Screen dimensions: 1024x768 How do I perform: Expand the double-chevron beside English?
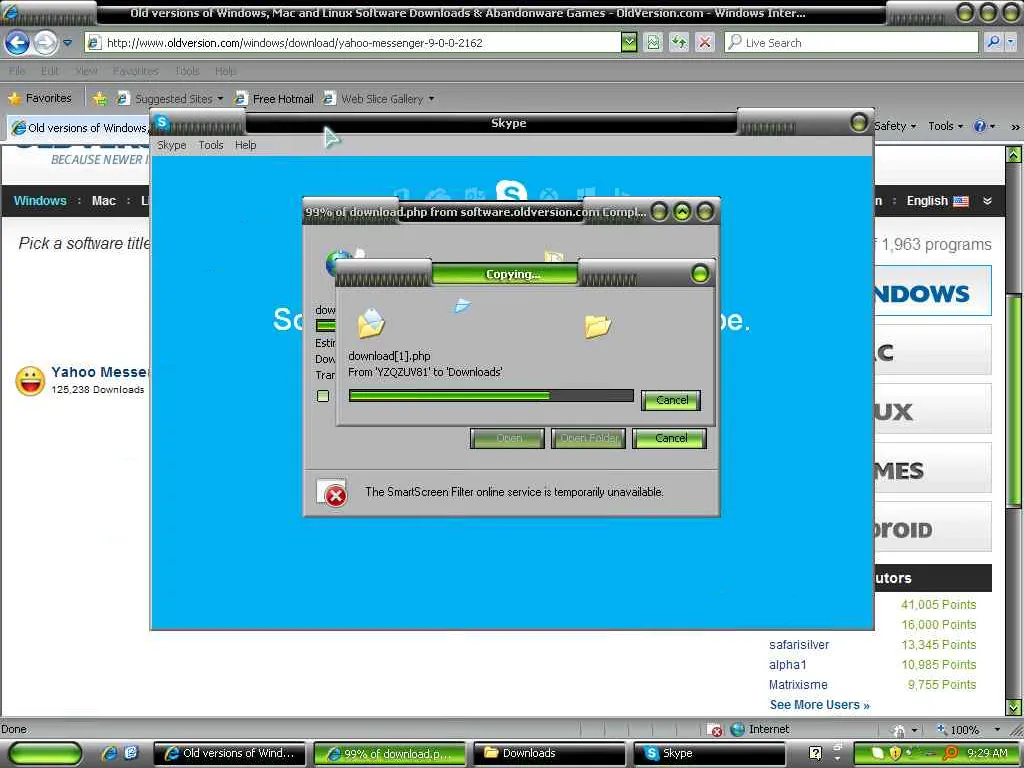987,201
